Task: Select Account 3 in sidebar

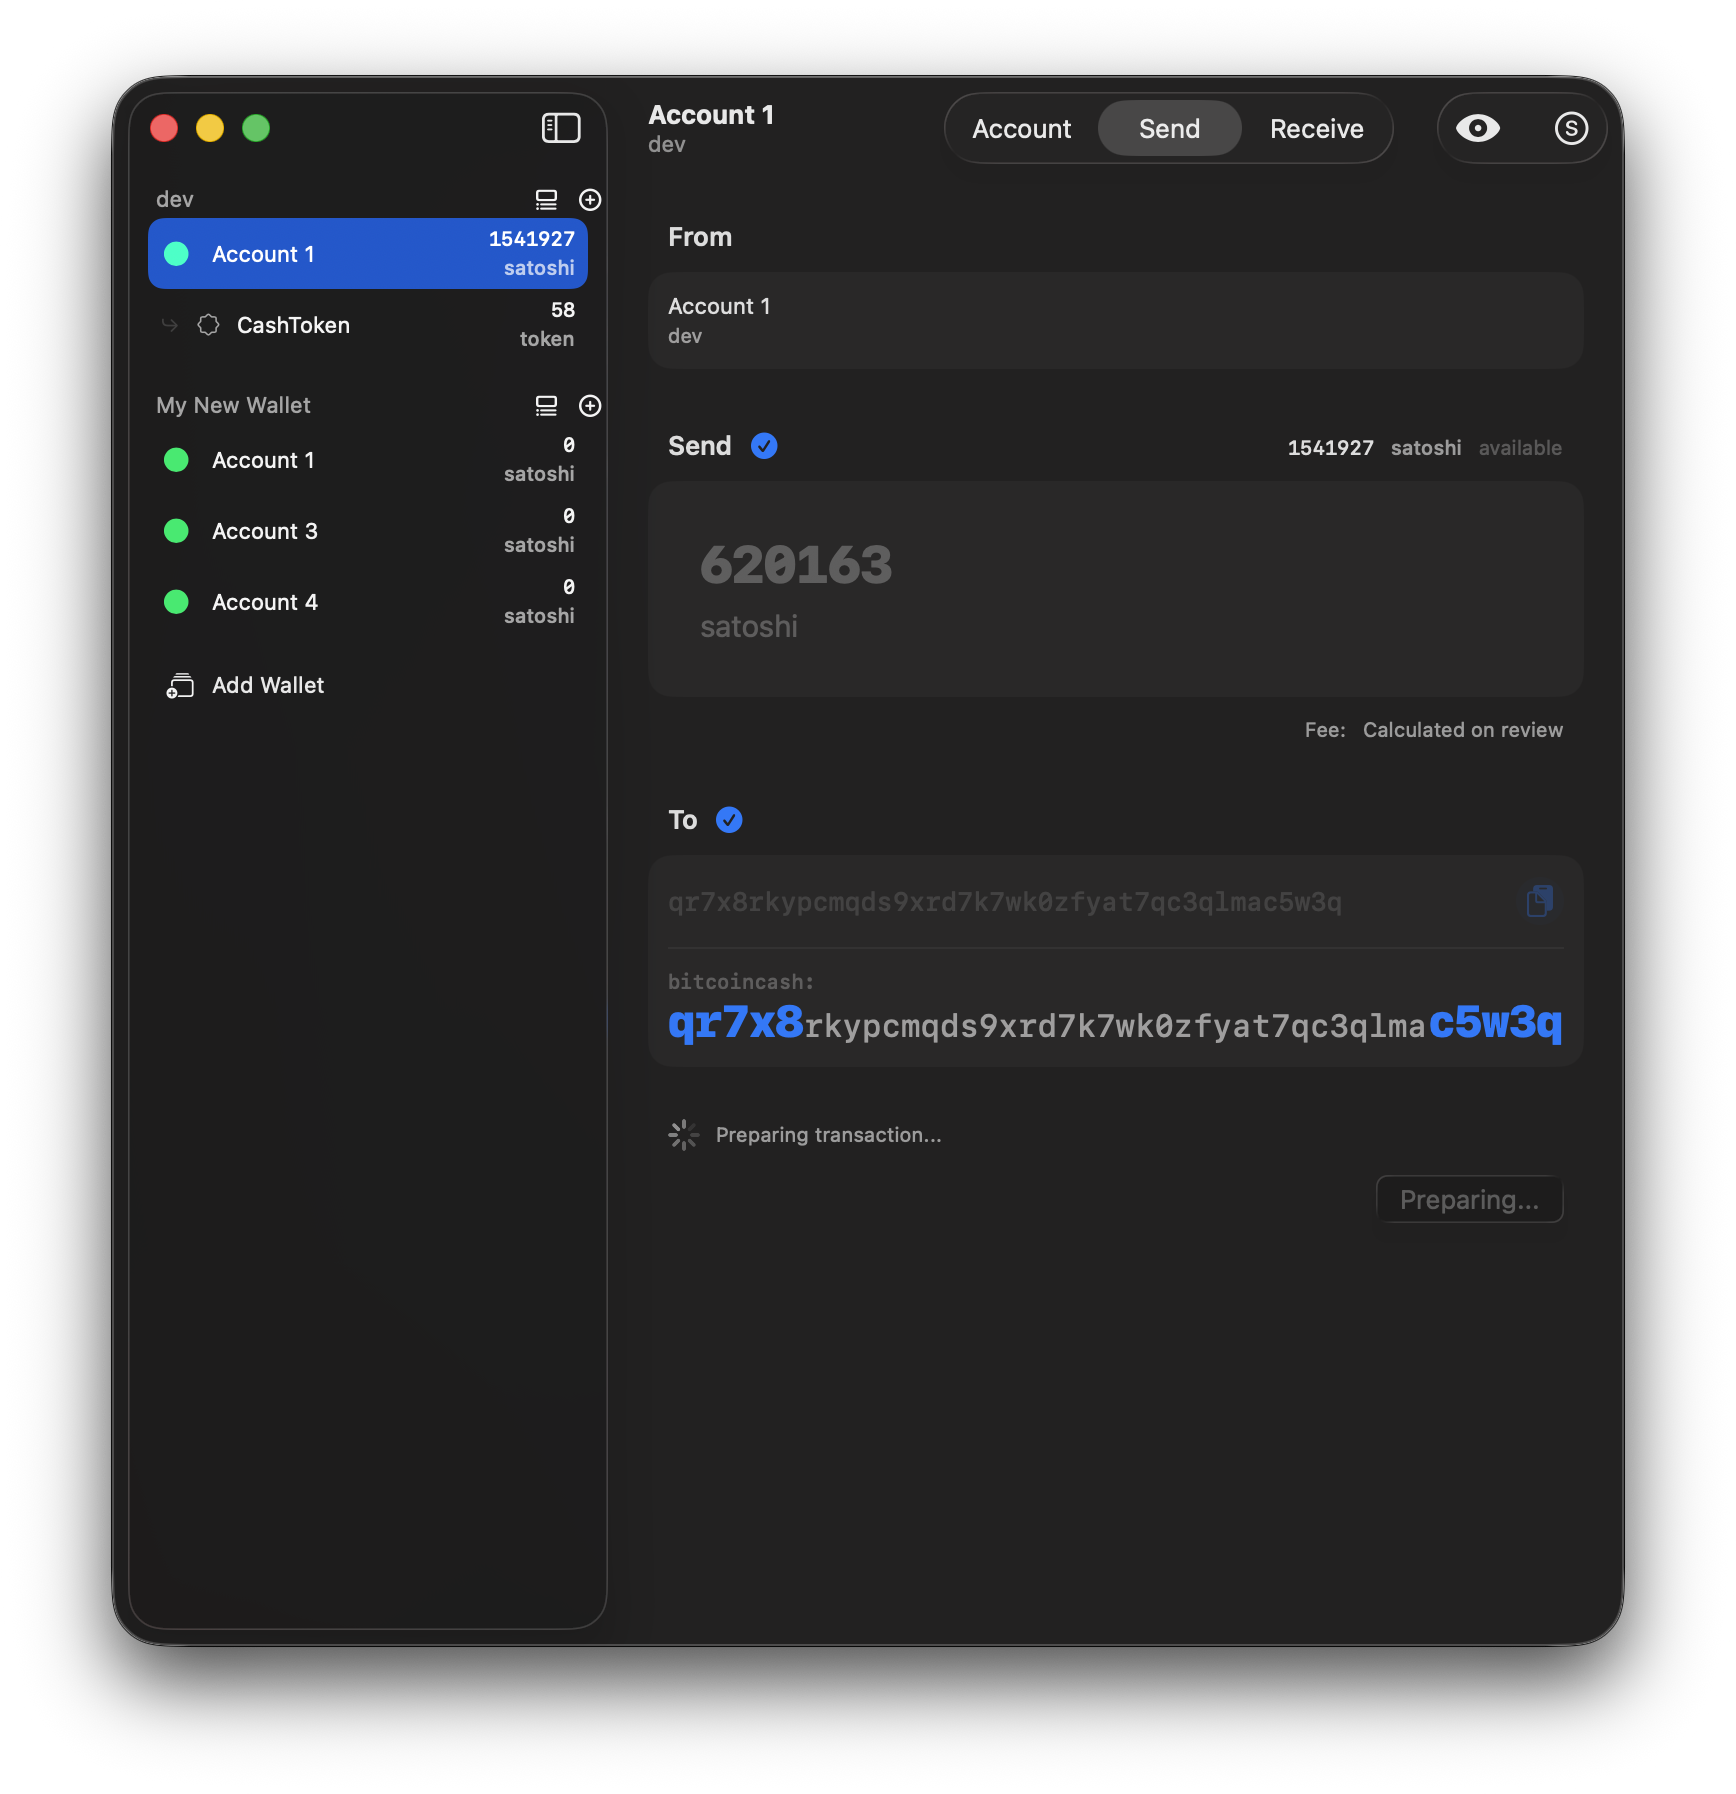Action: point(368,531)
